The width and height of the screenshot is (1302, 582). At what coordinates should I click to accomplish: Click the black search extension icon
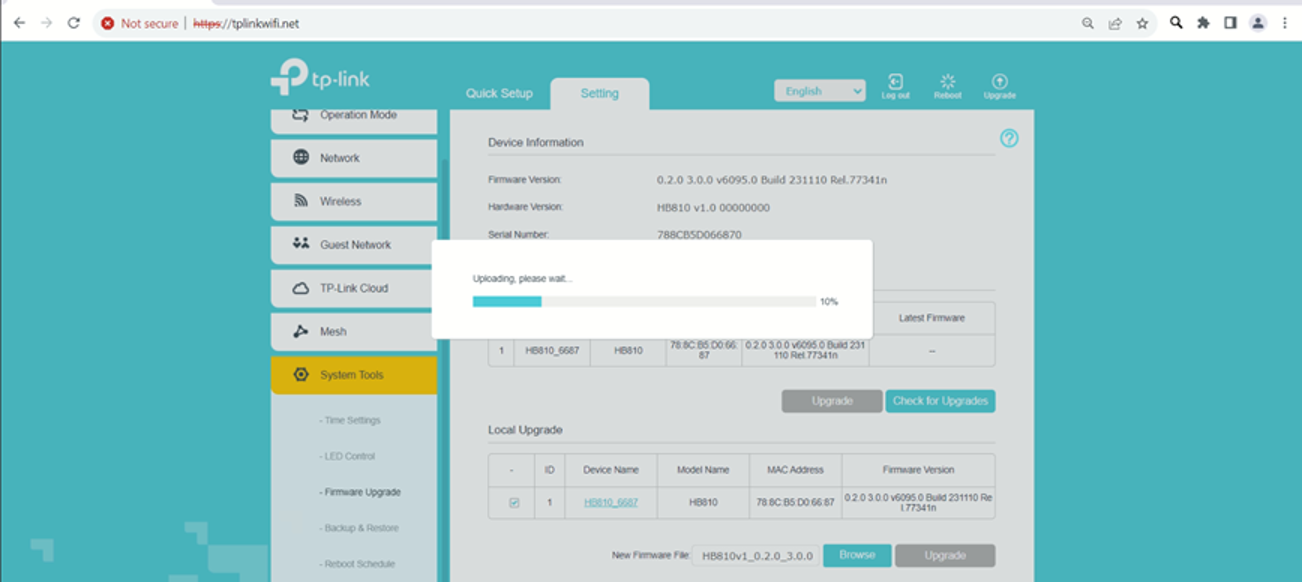click(1176, 22)
